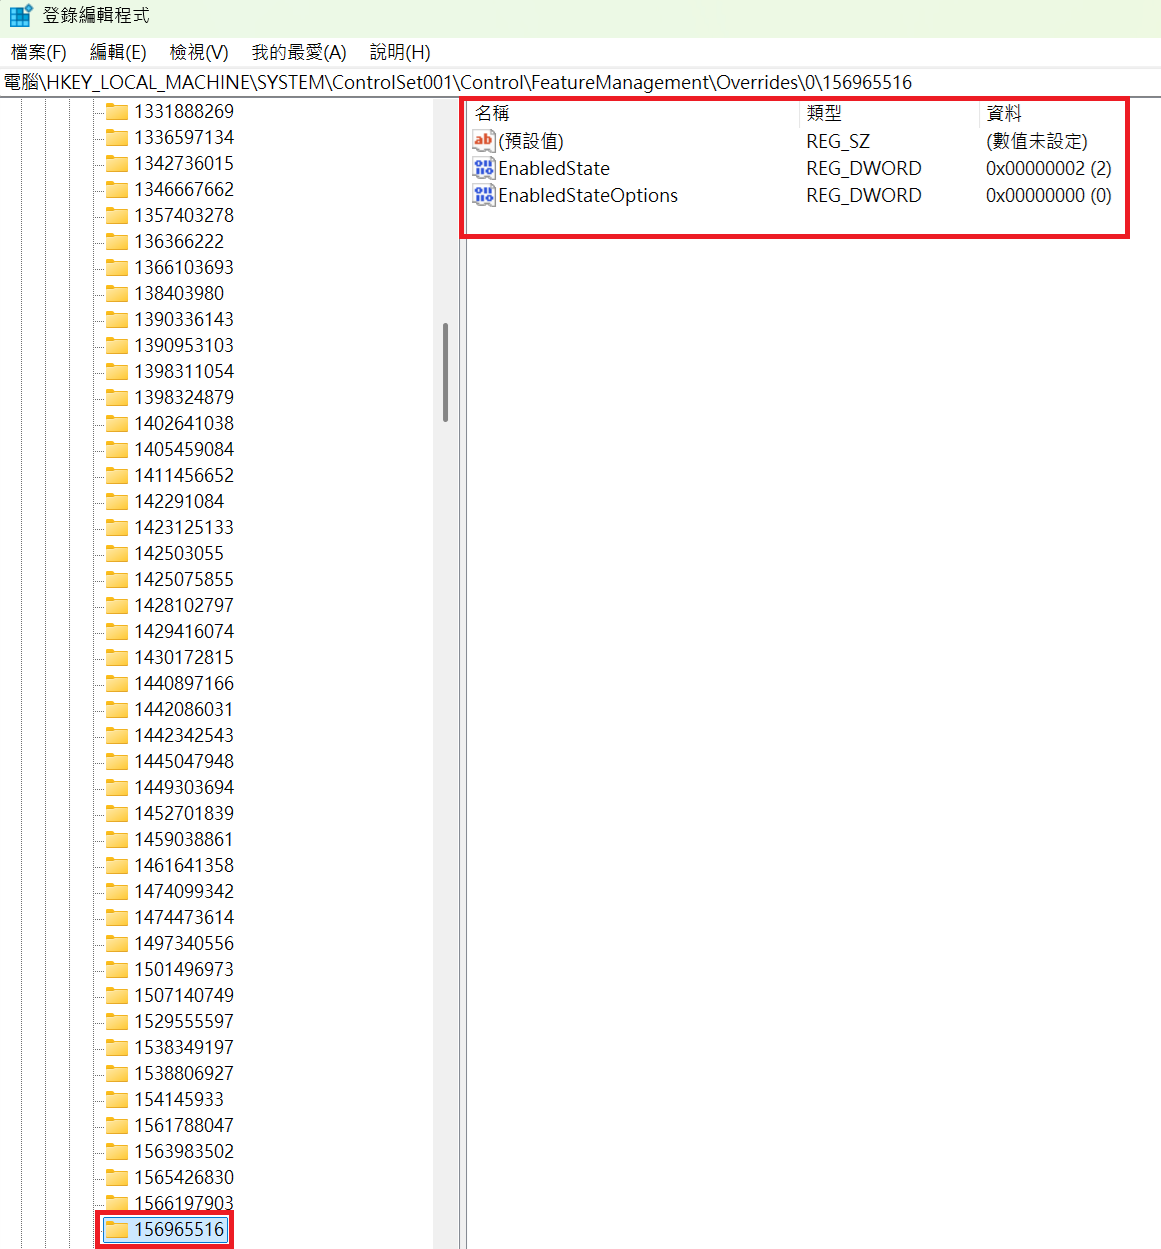This screenshot has width=1161, height=1249.
Task: Select key 1538349197 in tree
Action: click(184, 1047)
